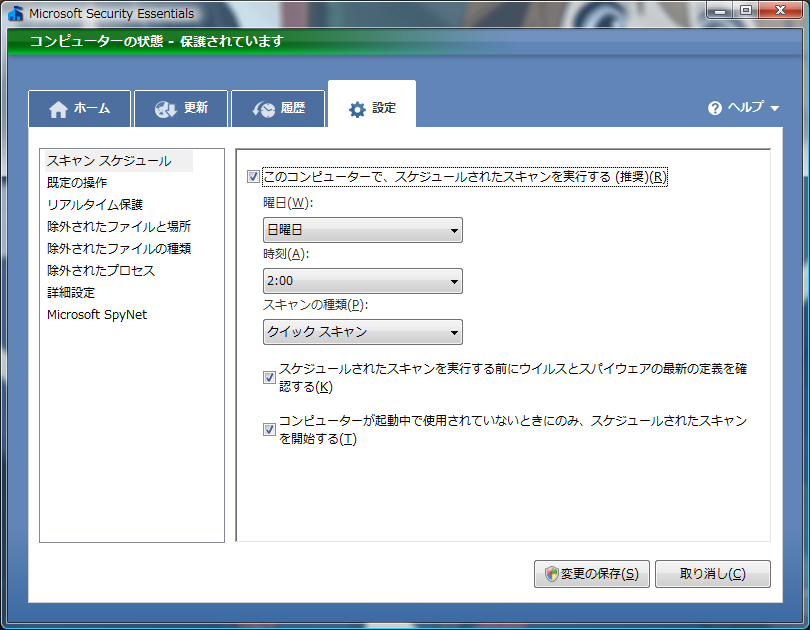This screenshot has height=630, width=810.
Task: Open the ヘルプ menu
Action: (x=743, y=108)
